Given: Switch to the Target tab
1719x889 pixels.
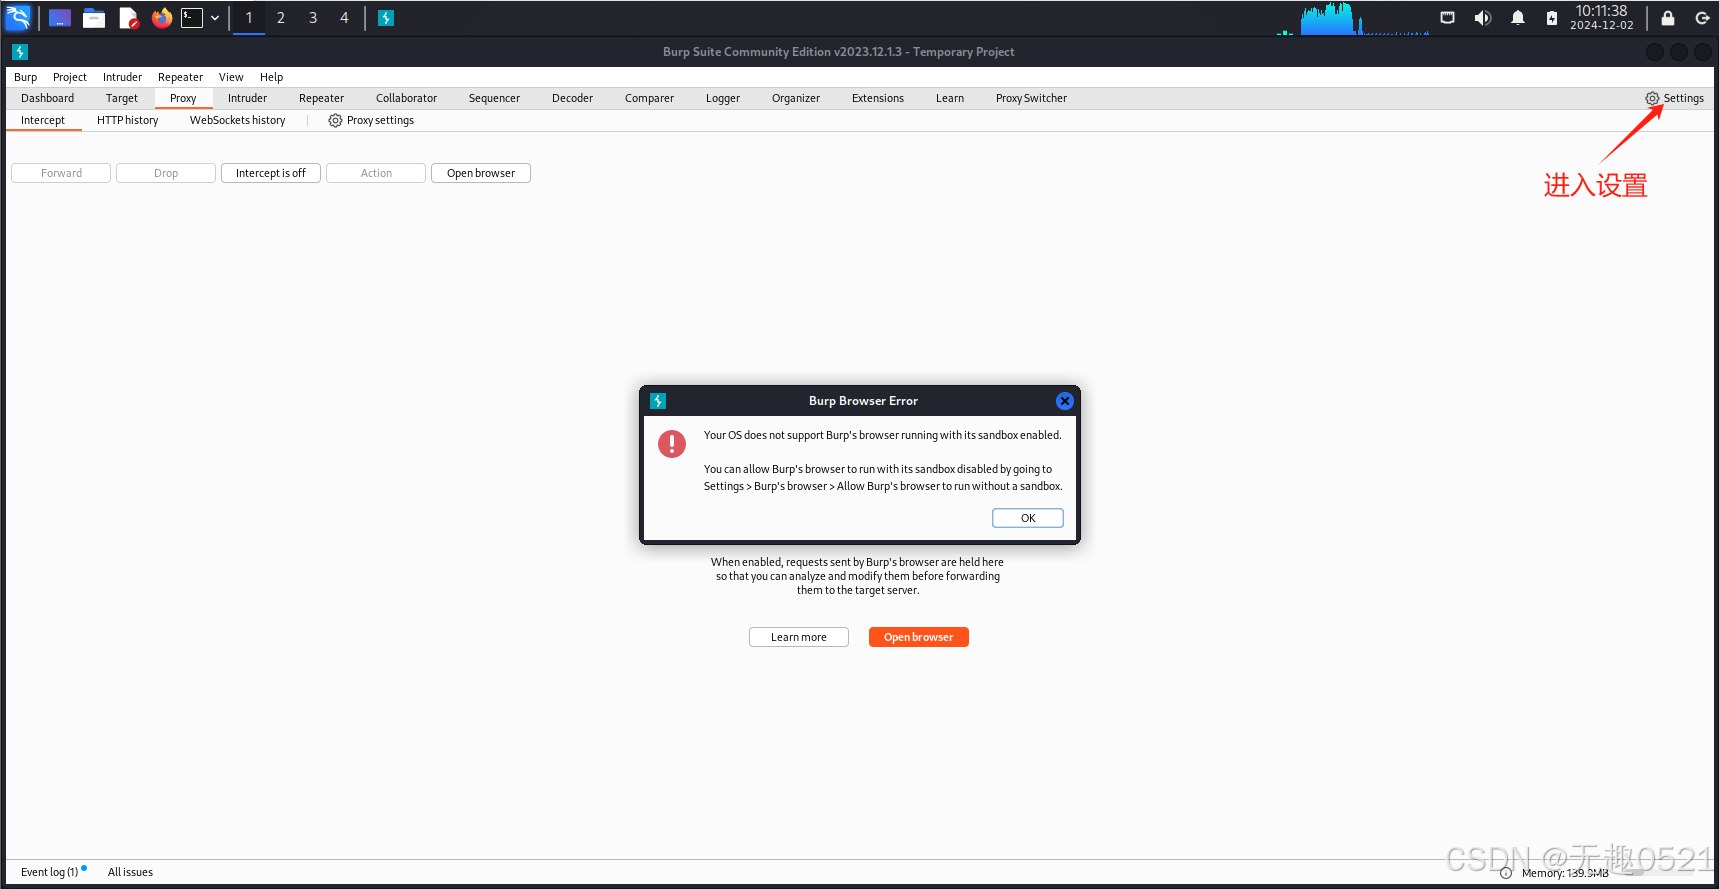Looking at the screenshot, I should pyautogui.click(x=122, y=98).
